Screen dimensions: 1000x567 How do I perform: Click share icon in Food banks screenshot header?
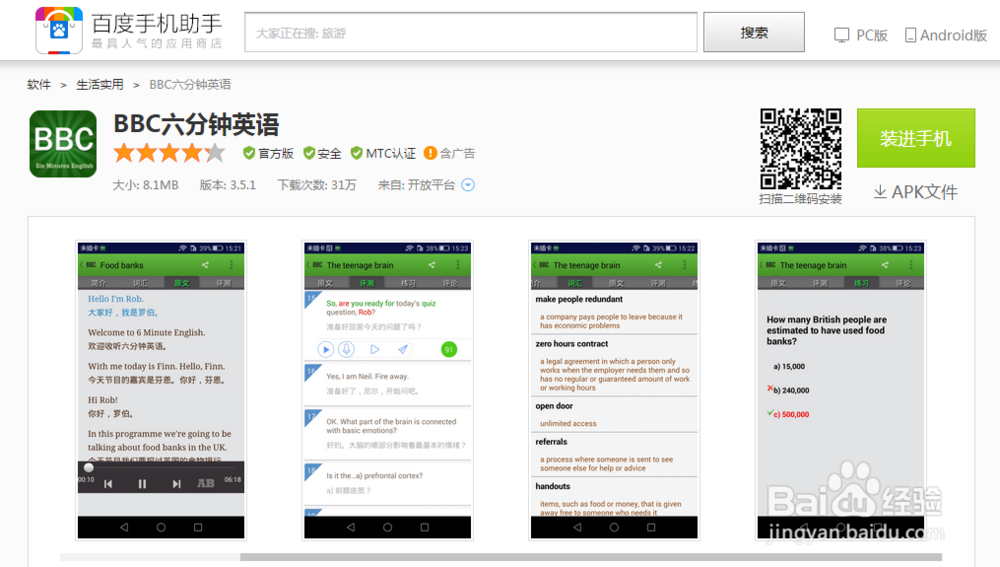(205, 265)
